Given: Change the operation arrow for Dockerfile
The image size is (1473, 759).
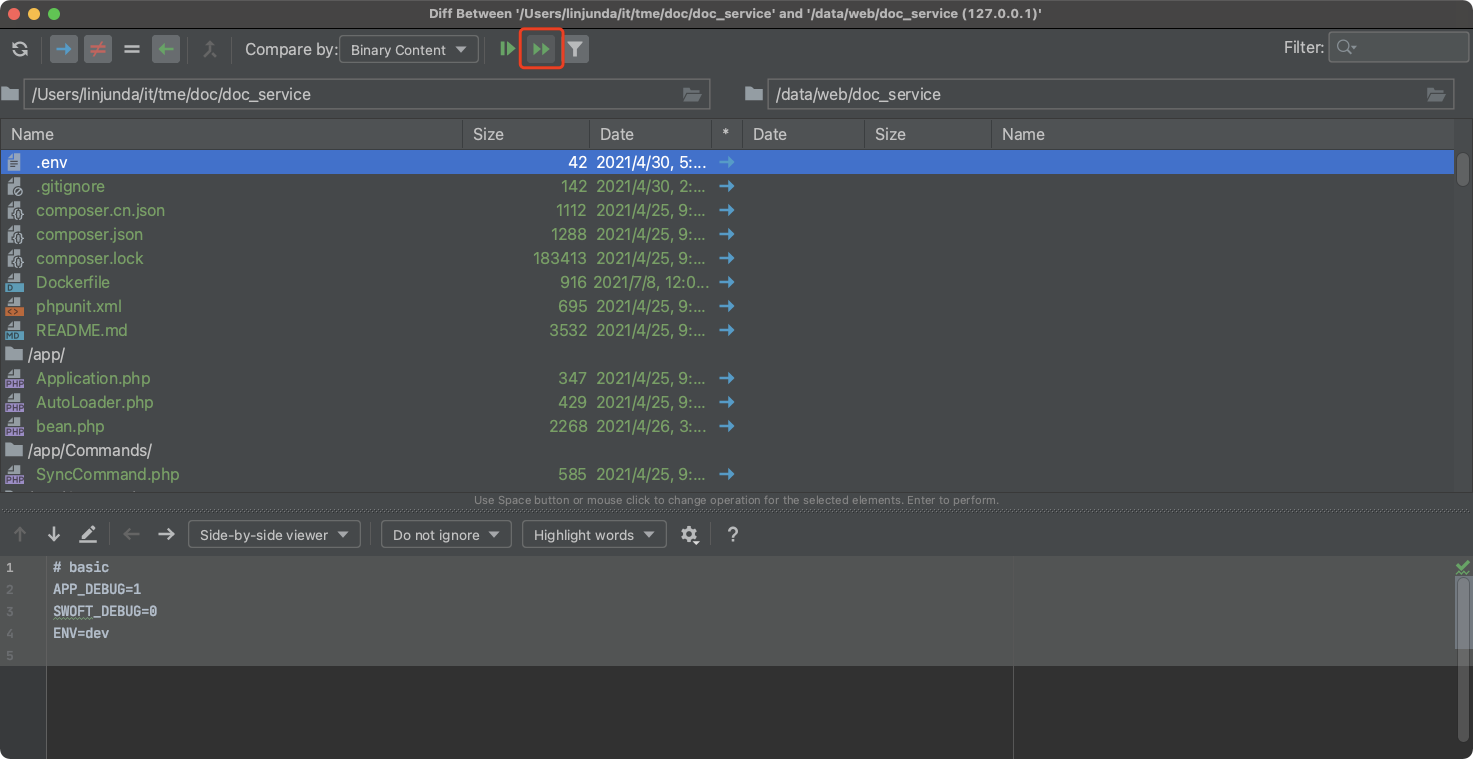Looking at the screenshot, I should (x=727, y=282).
